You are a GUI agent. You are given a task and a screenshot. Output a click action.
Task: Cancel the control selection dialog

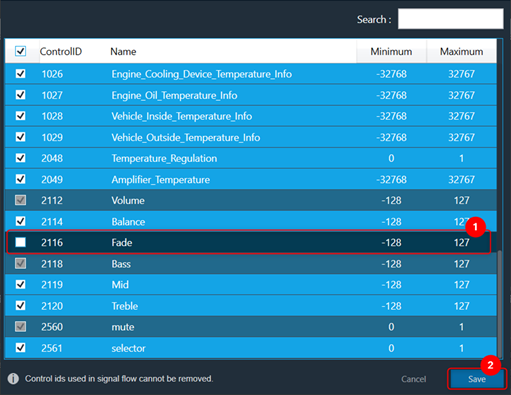click(x=414, y=379)
